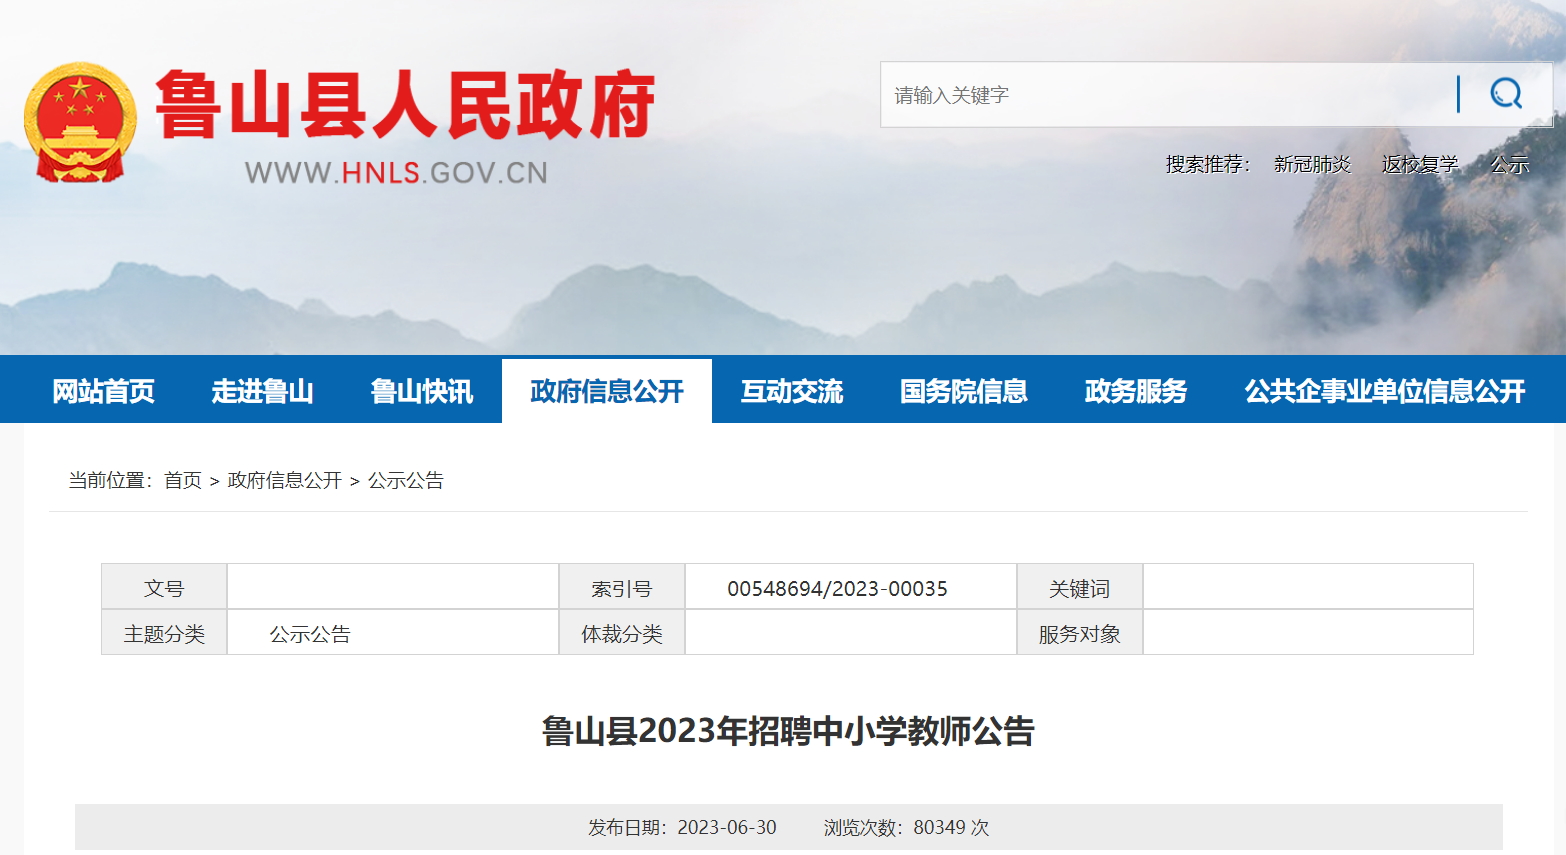The height and width of the screenshot is (855, 1566).
Task: Navigate to 国务院信息
Action: pos(964,391)
